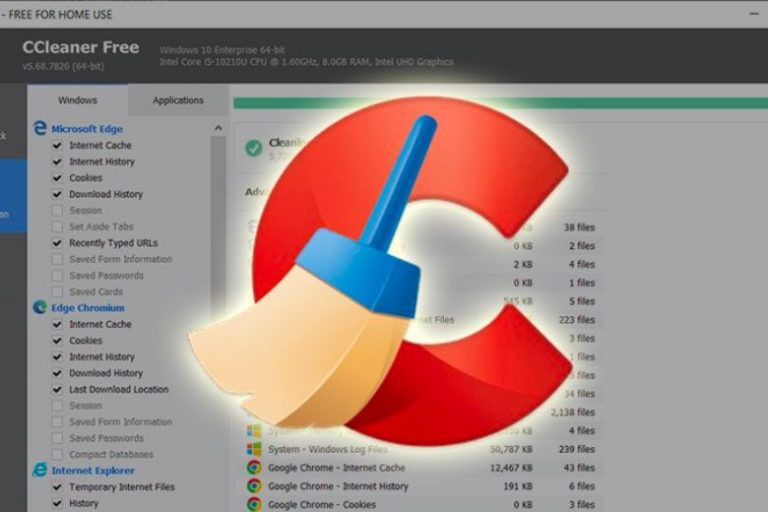768x512 pixels.
Task: Collapse the Edge Chromium section
Action: [87, 308]
